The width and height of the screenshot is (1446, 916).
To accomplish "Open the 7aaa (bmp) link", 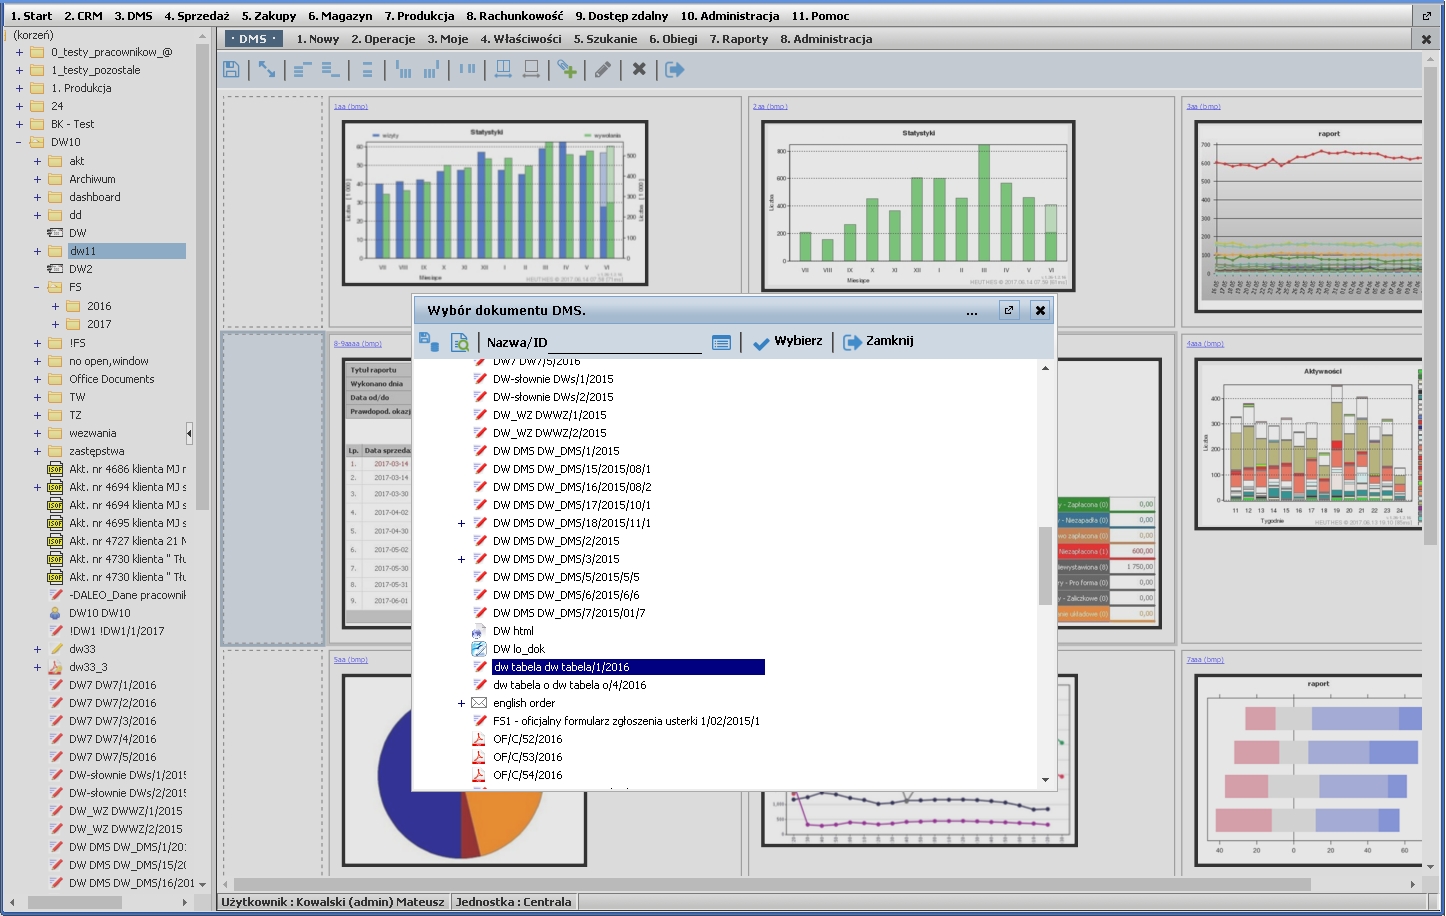I will click(1205, 660).
